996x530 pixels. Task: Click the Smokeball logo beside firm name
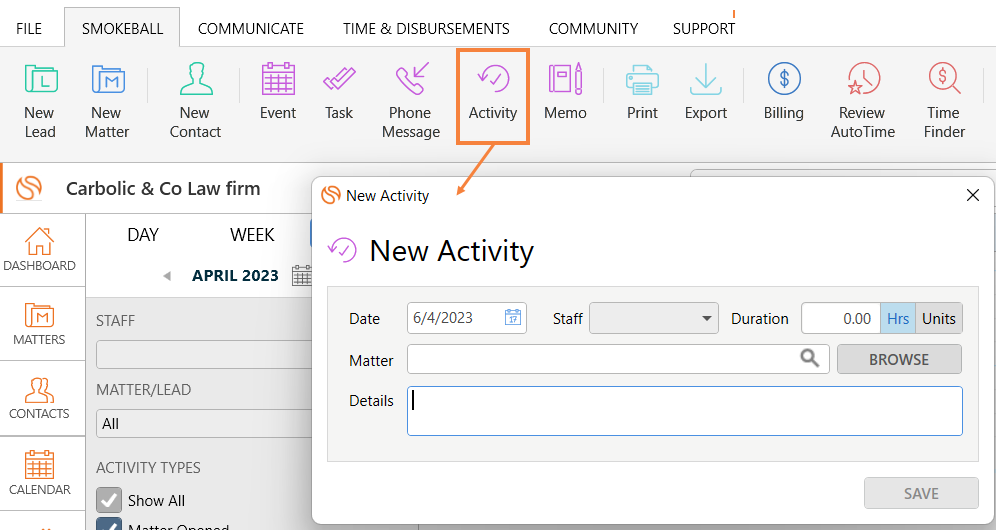29,188
